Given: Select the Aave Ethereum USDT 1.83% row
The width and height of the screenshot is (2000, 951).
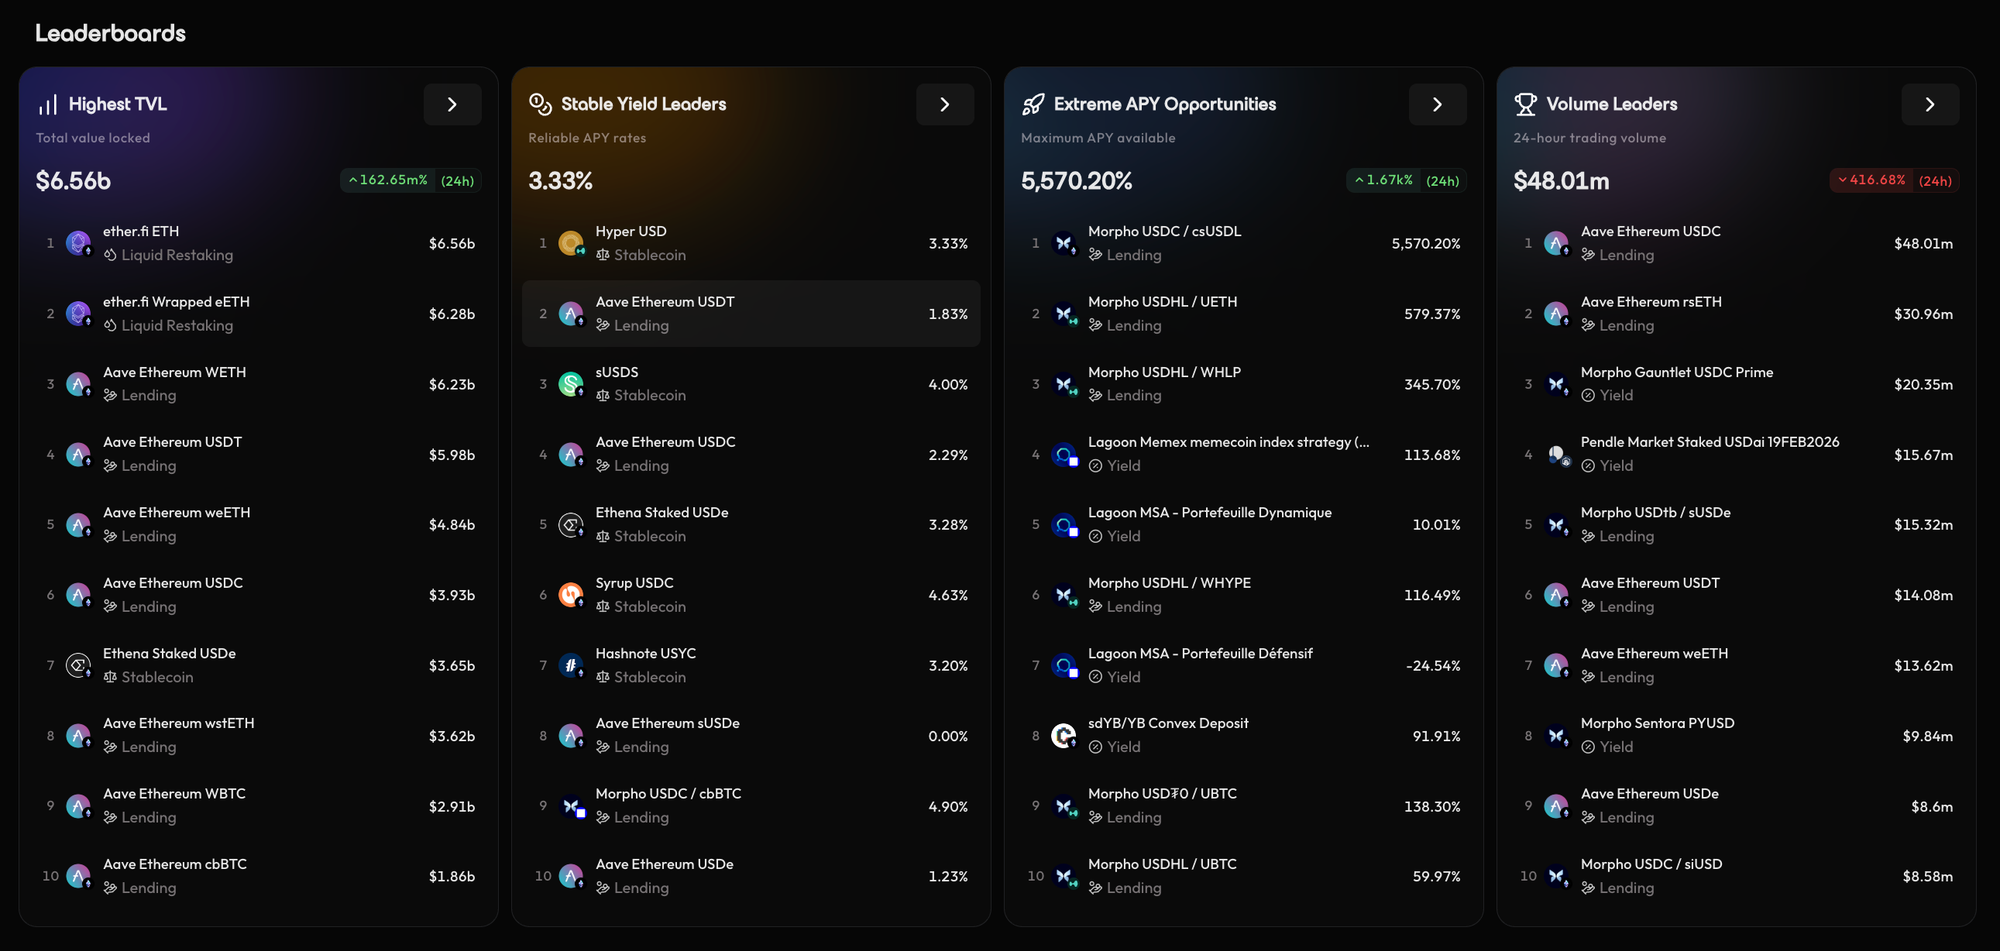Looking at the screenshot, I should 751,314.
